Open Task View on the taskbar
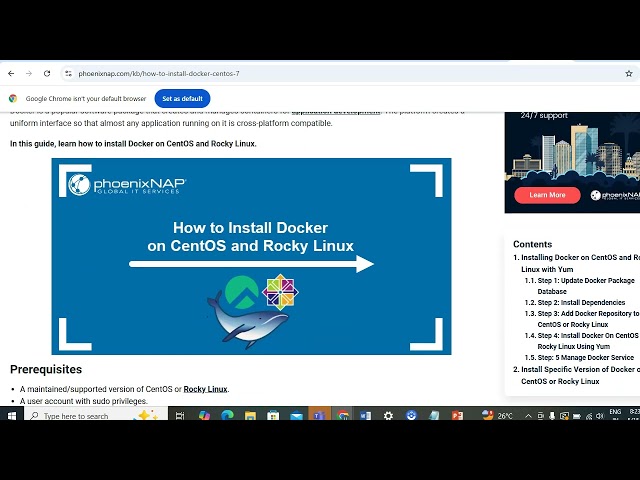640x480 pixels. click(180, 415)
